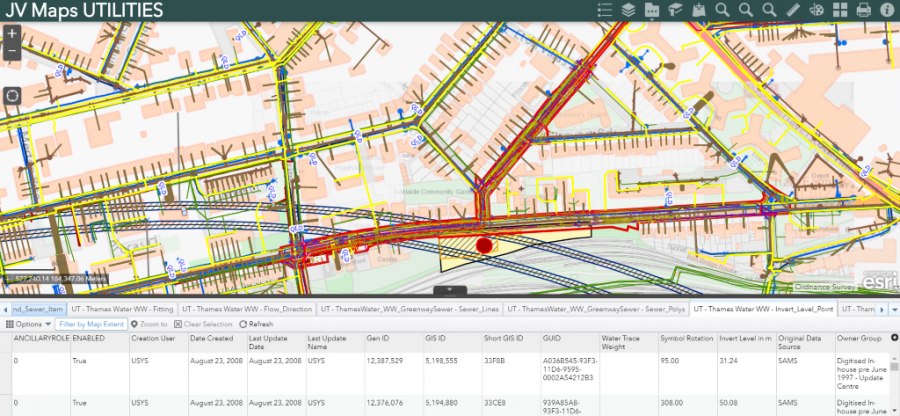The height and width of the screenshot is (416, 900).
Task: Open the tab list dropdown arrow
Action: click(893, 309)
